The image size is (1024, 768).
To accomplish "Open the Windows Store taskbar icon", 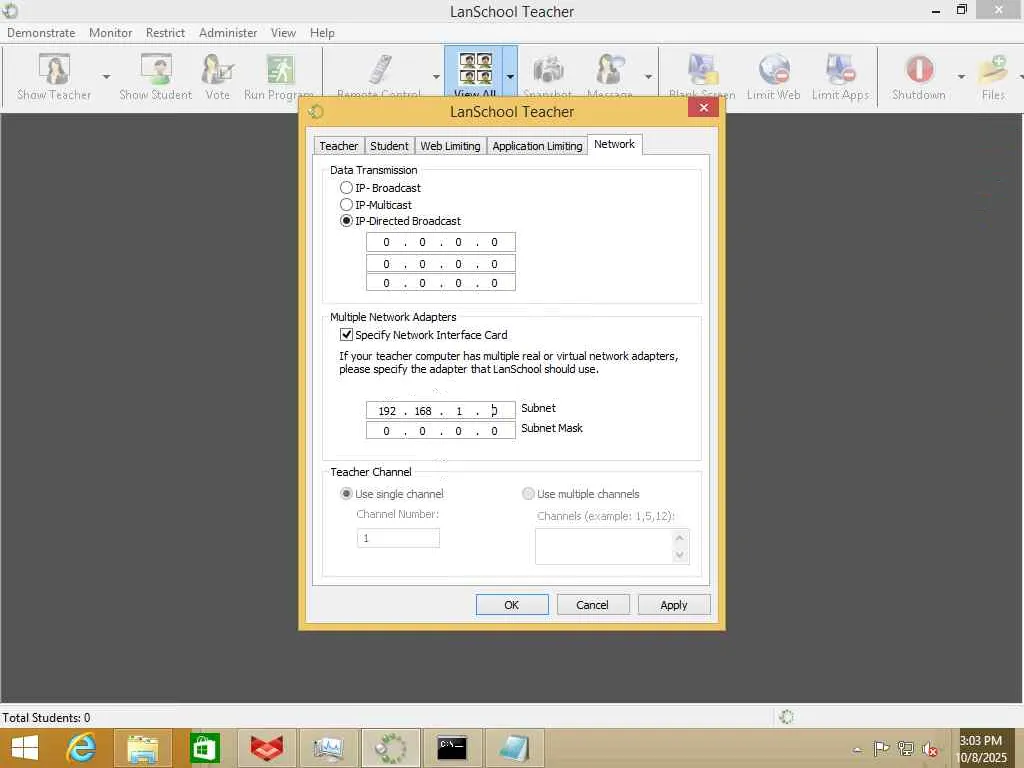I will (205, 748).
